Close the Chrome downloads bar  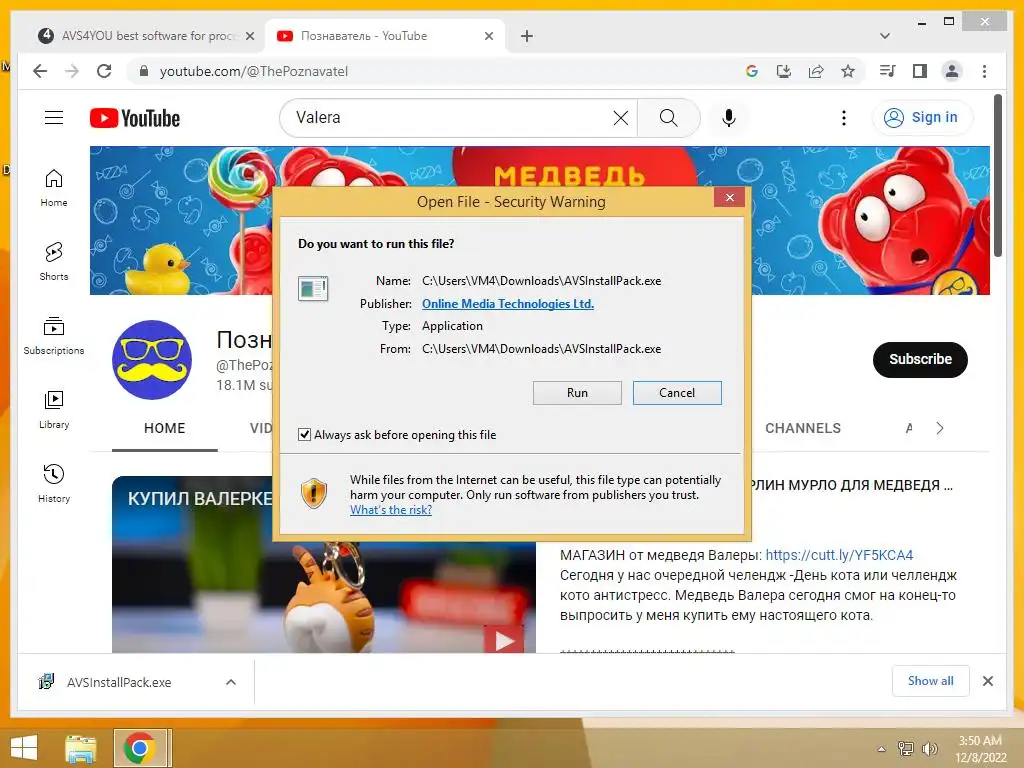tap(987, 681)
